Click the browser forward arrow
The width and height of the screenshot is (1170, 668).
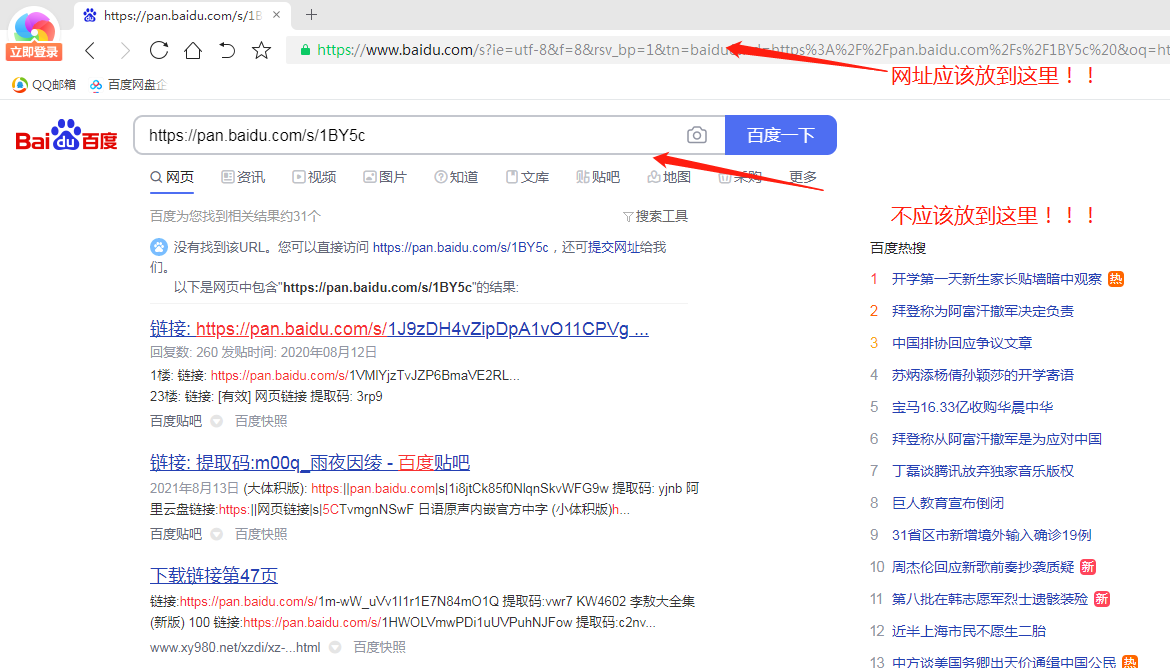pyautogui.click(x=125, y=50)
